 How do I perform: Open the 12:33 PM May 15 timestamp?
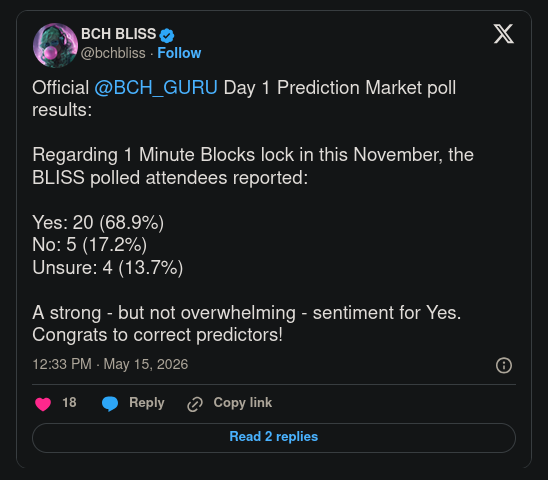coord(110,364)
